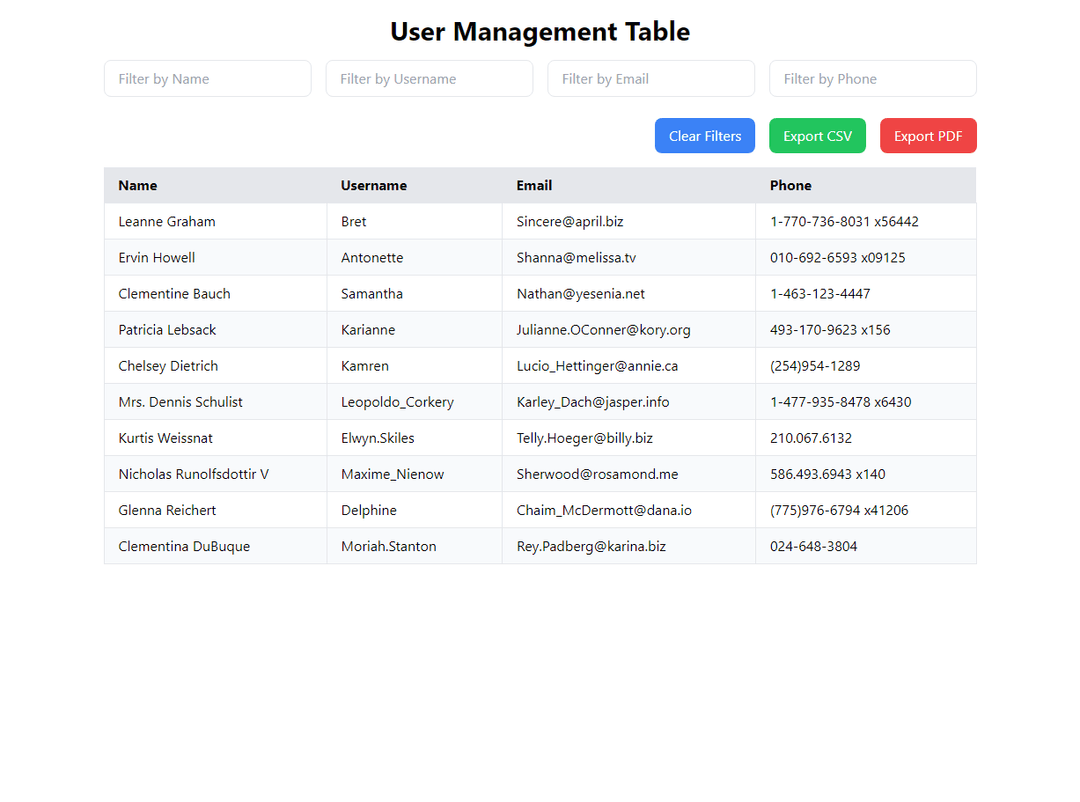Click the red Export PDF button

pyautogui.click(x=928, y=136)
